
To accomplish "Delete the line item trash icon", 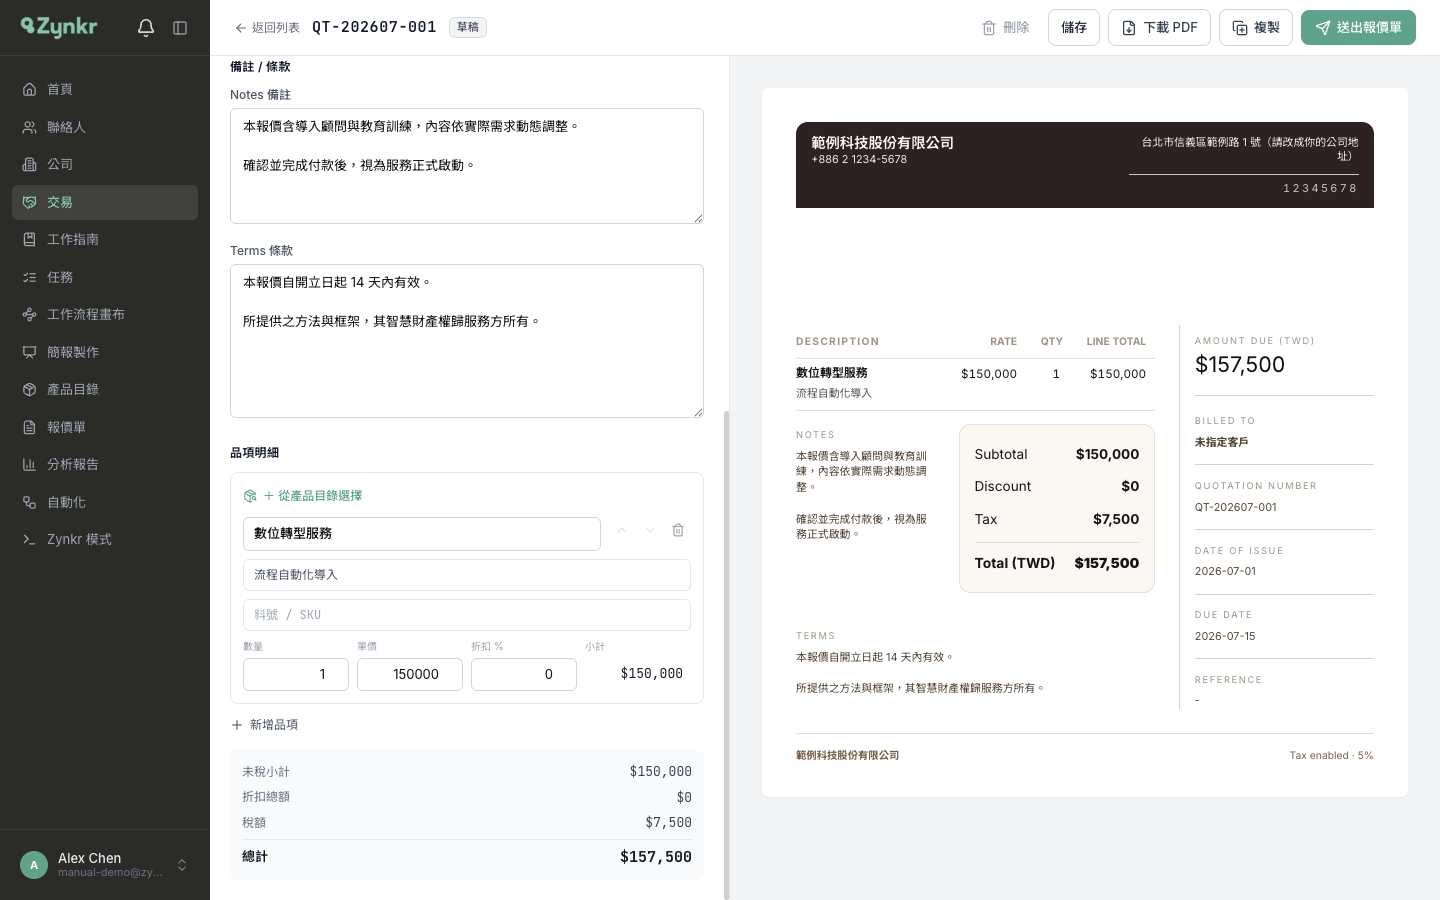I will point(678,531).
